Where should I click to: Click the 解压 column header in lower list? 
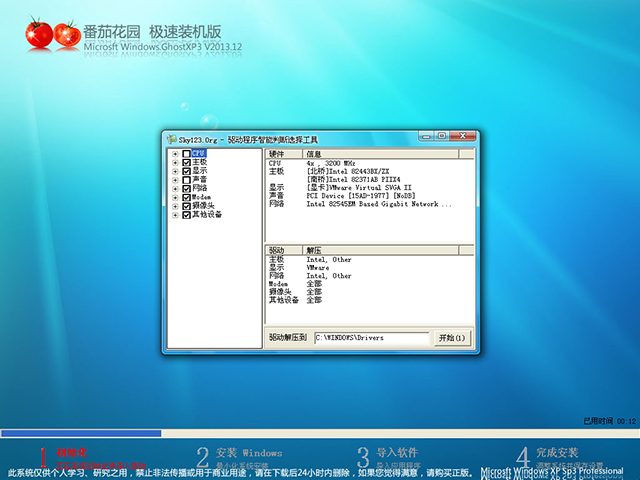pos(380,250)
